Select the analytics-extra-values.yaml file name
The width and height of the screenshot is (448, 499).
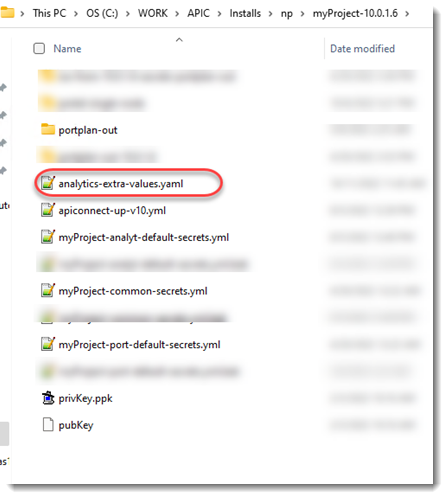(121, 184)
